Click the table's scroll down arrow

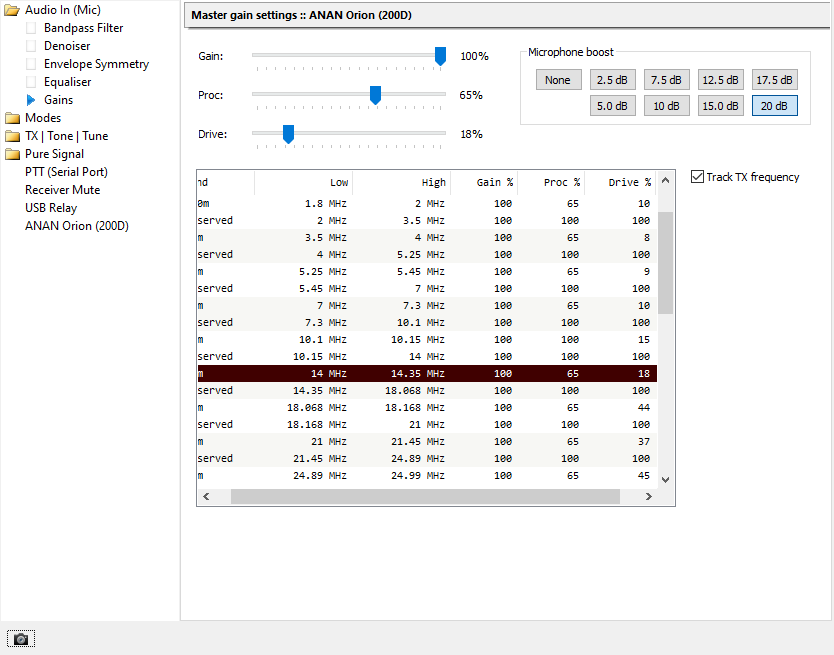[x=665, y=480]
